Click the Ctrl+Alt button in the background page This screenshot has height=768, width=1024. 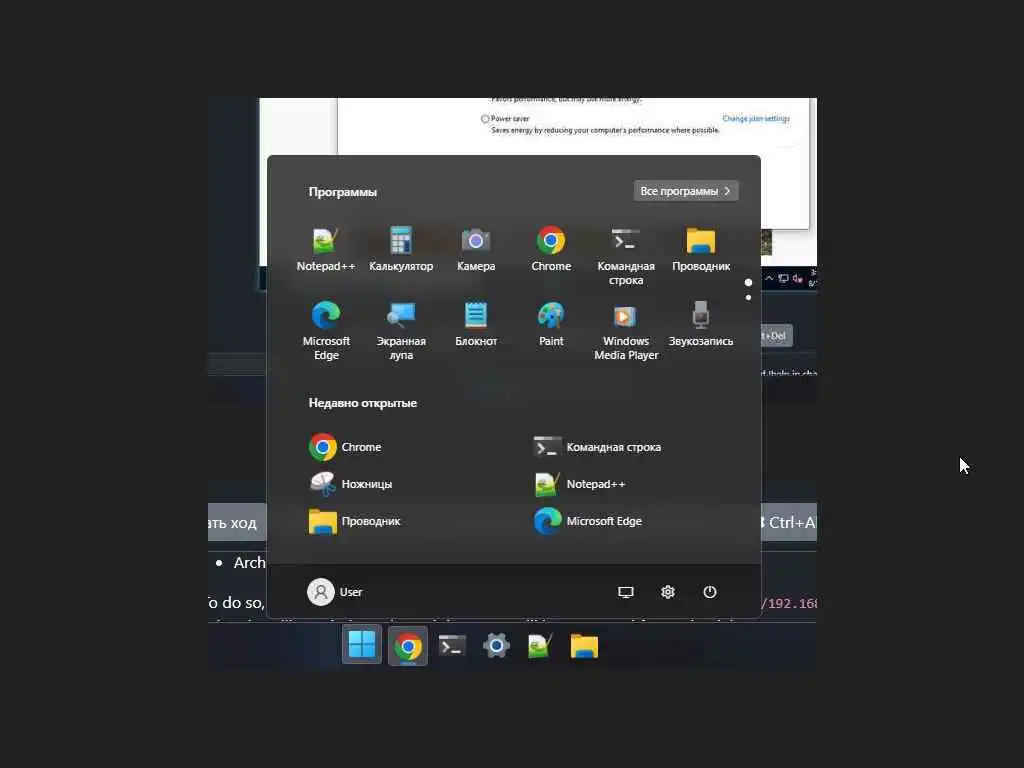[789, 522]
